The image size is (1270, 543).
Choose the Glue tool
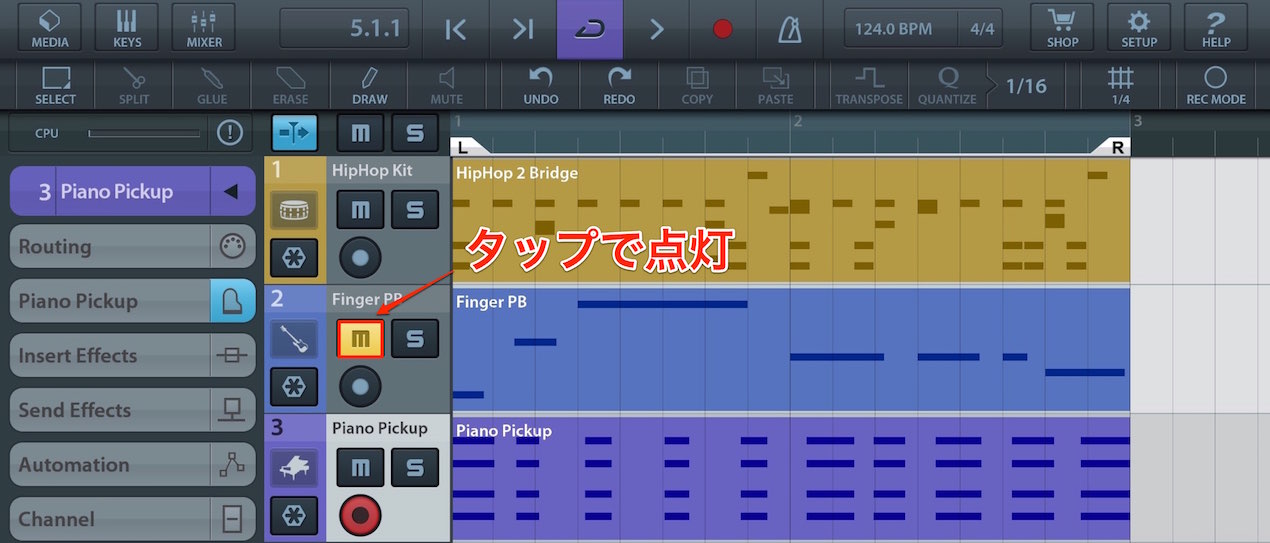[x=212, y=85]
